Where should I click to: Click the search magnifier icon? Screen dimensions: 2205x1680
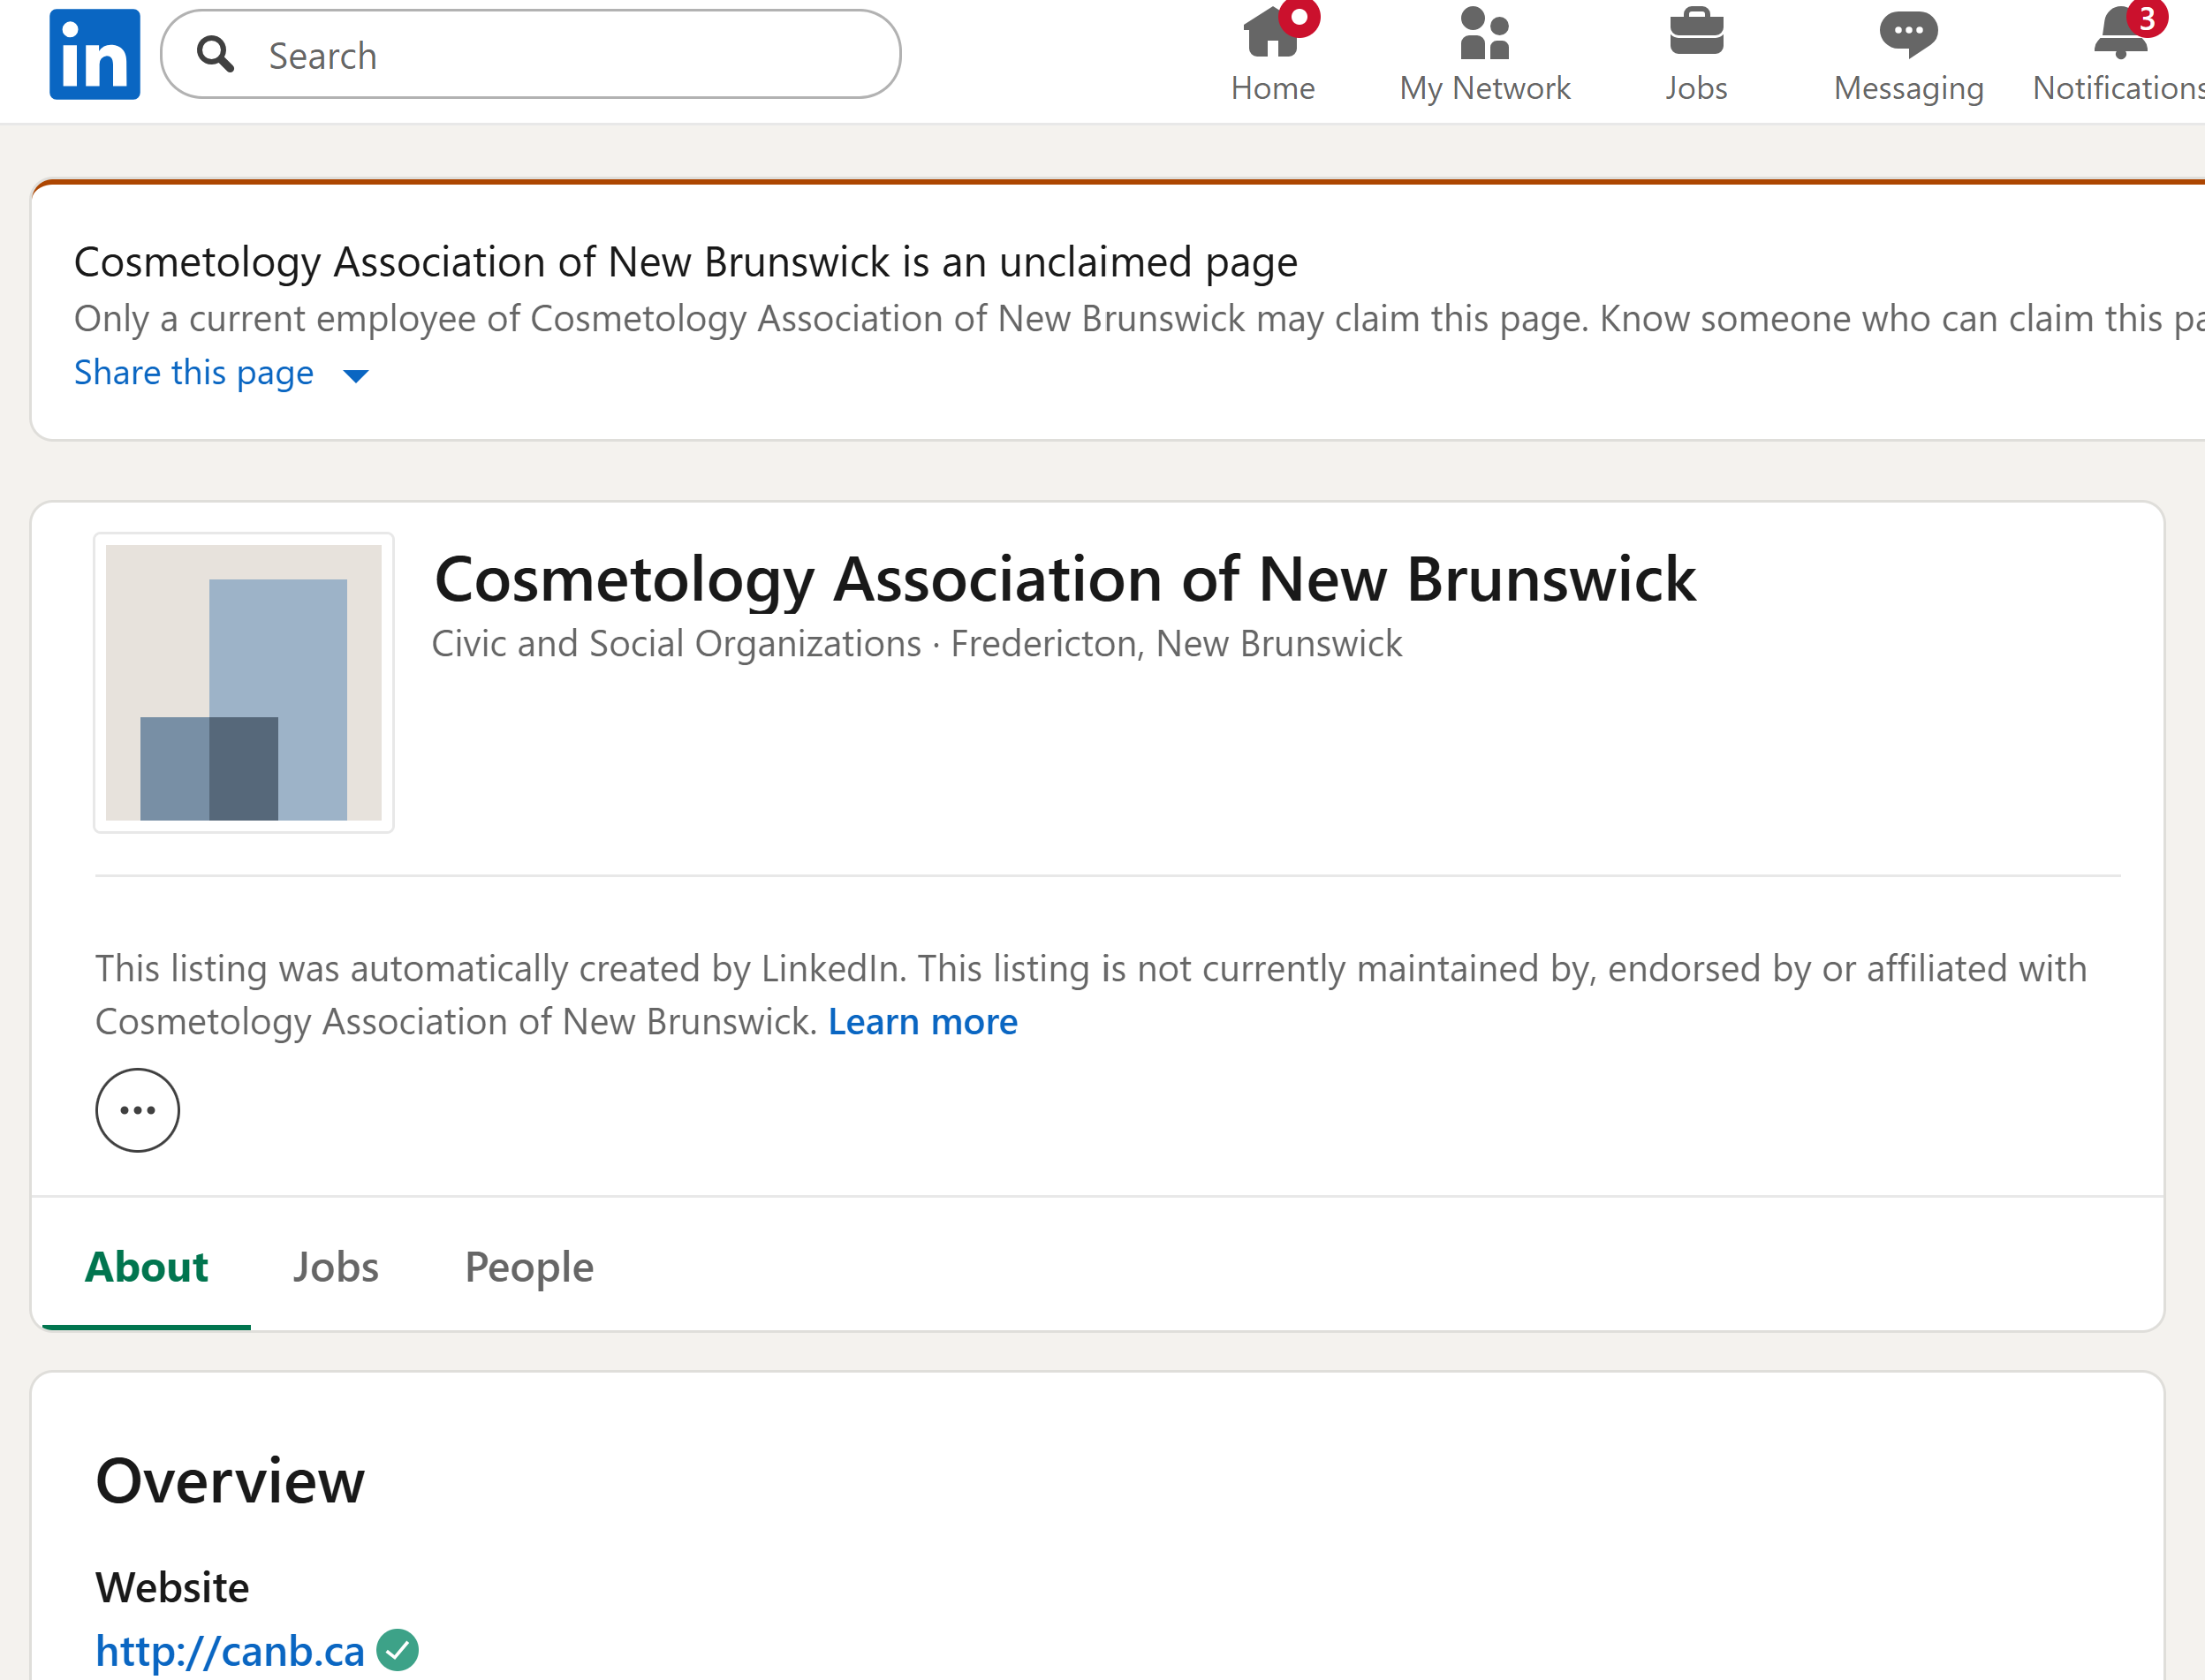tap(215, 55)
